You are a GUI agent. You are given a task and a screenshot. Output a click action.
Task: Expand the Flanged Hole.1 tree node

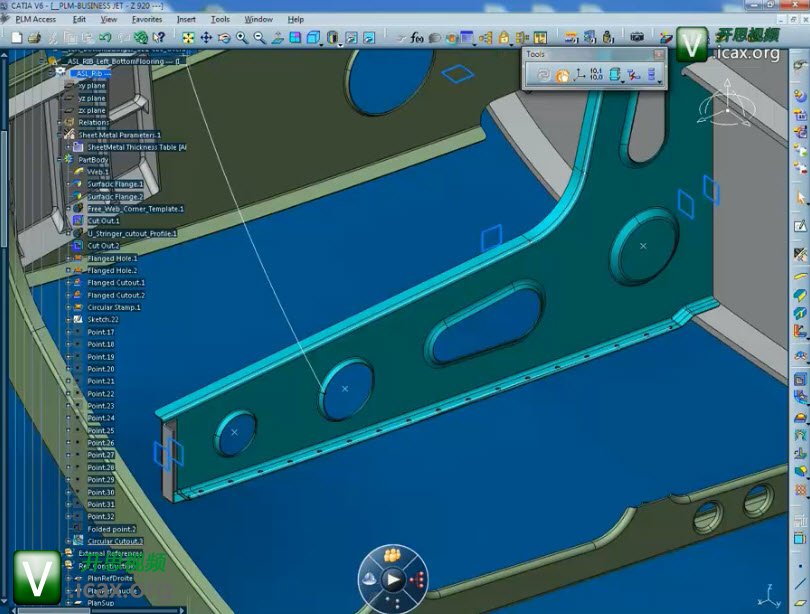(68, 259)
